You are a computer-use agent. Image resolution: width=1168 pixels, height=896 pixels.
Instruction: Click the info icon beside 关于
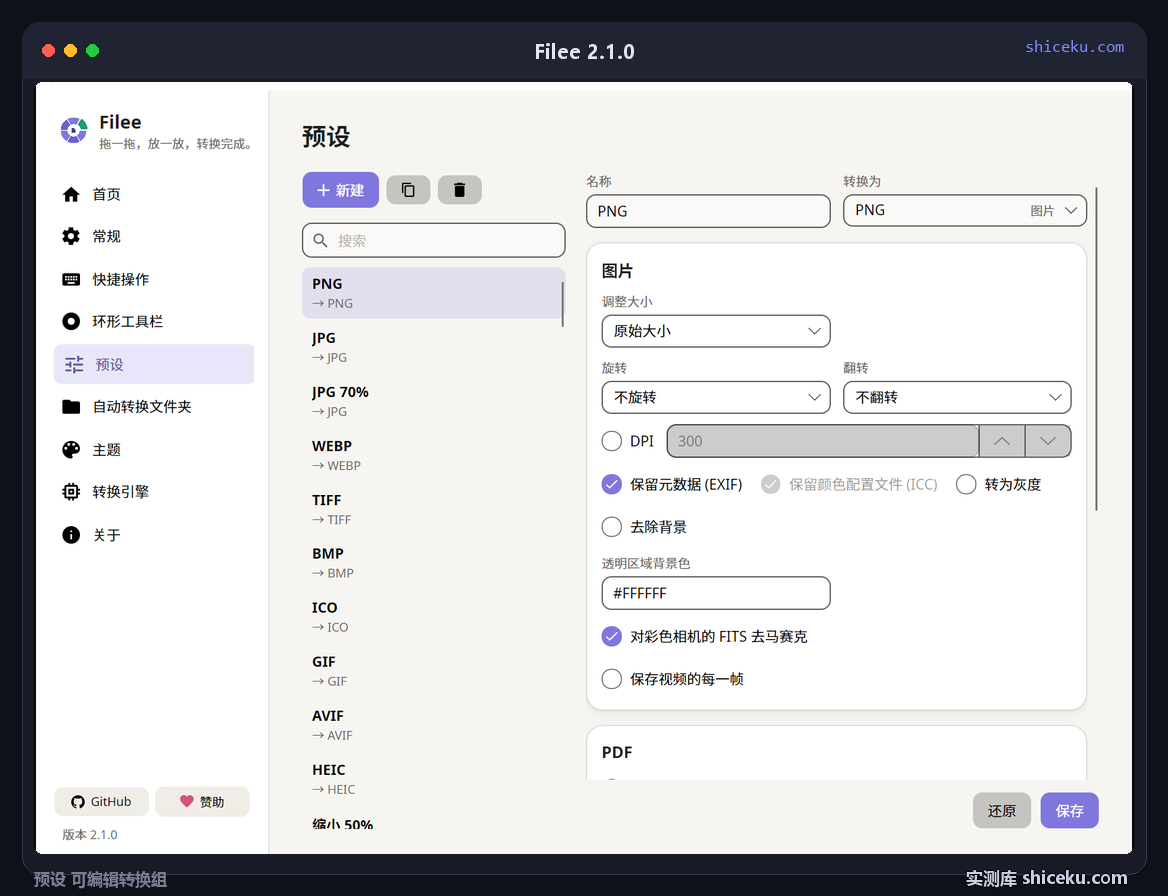[x=71, y=535]
